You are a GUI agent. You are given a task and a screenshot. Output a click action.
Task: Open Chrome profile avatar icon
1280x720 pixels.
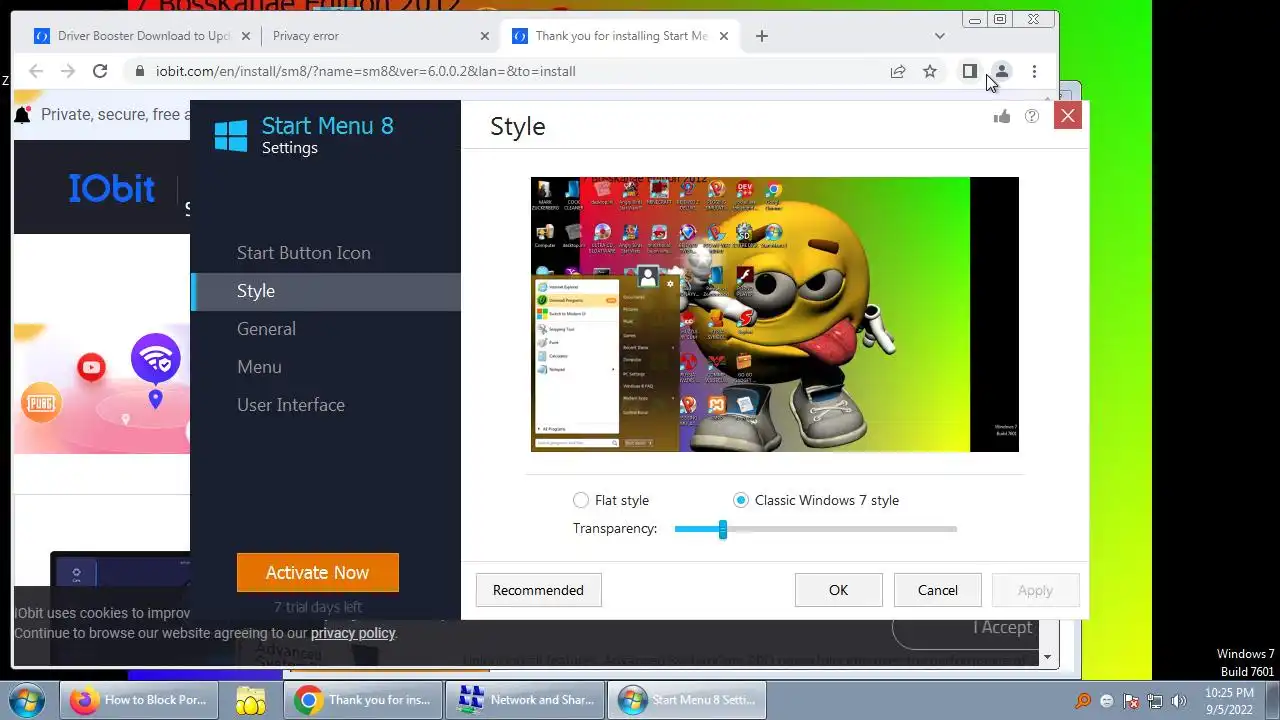[1001, 71]
